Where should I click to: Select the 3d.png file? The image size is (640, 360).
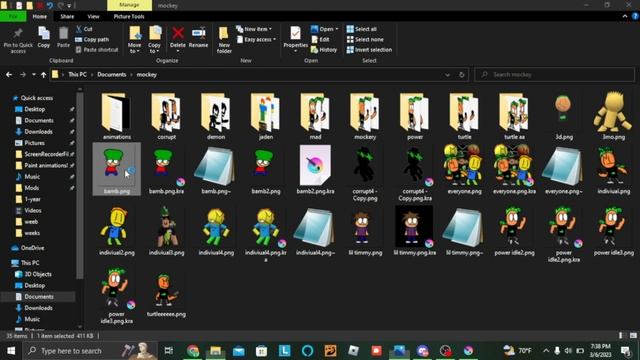coord(564,117)
